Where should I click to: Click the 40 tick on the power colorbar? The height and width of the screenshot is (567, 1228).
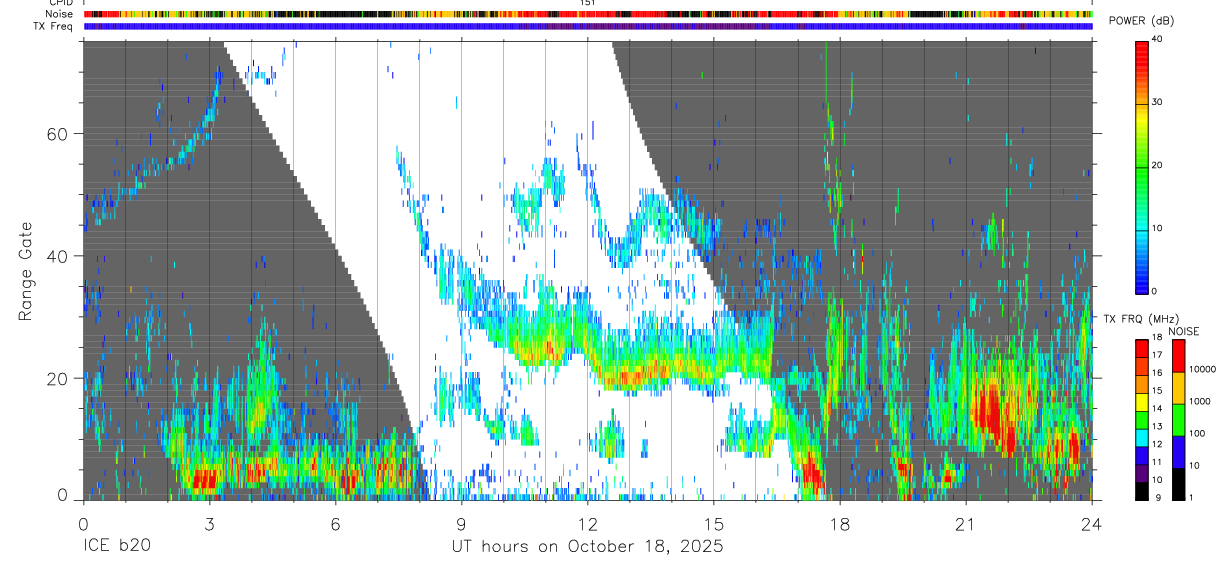1157,39
